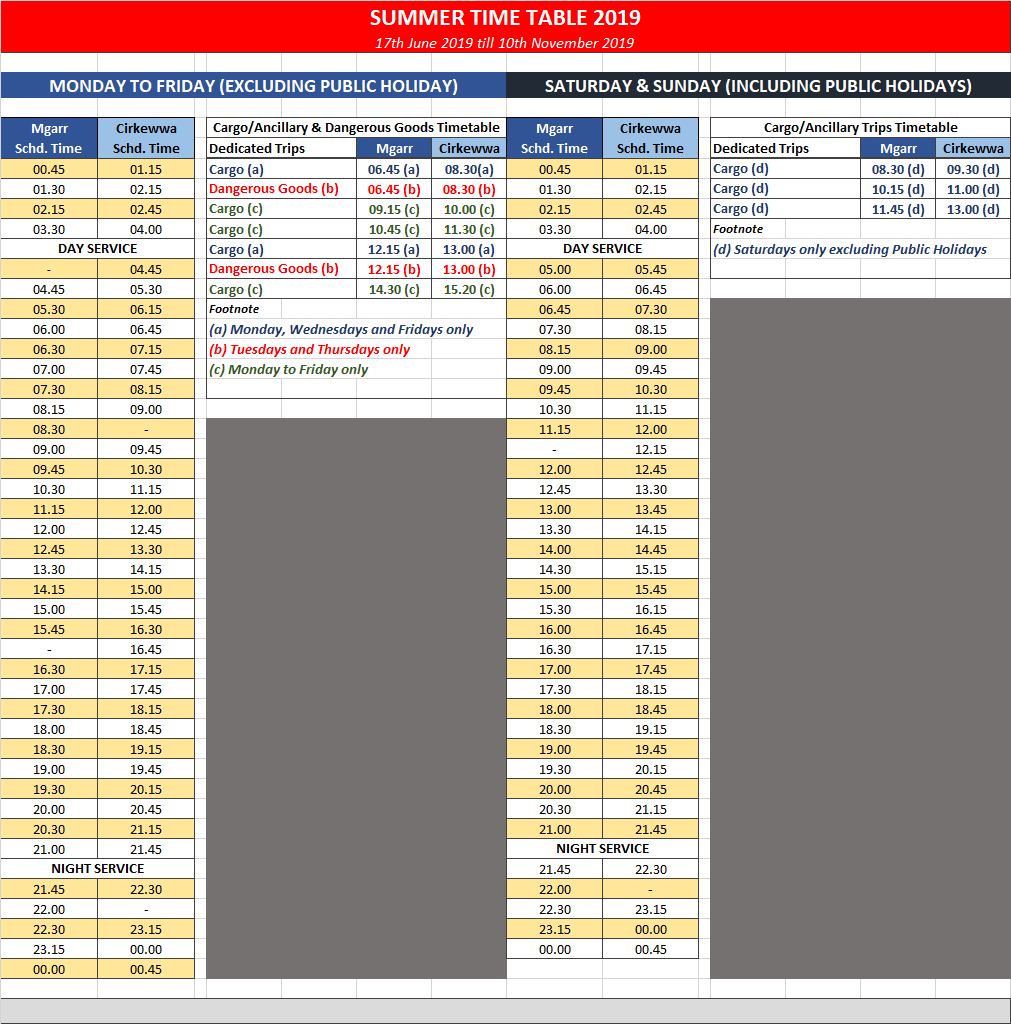Select the '11.00 (d)' Saturday cargo time
The height and width of the screenshot is (1024, 1011).
tap(973, 189)
